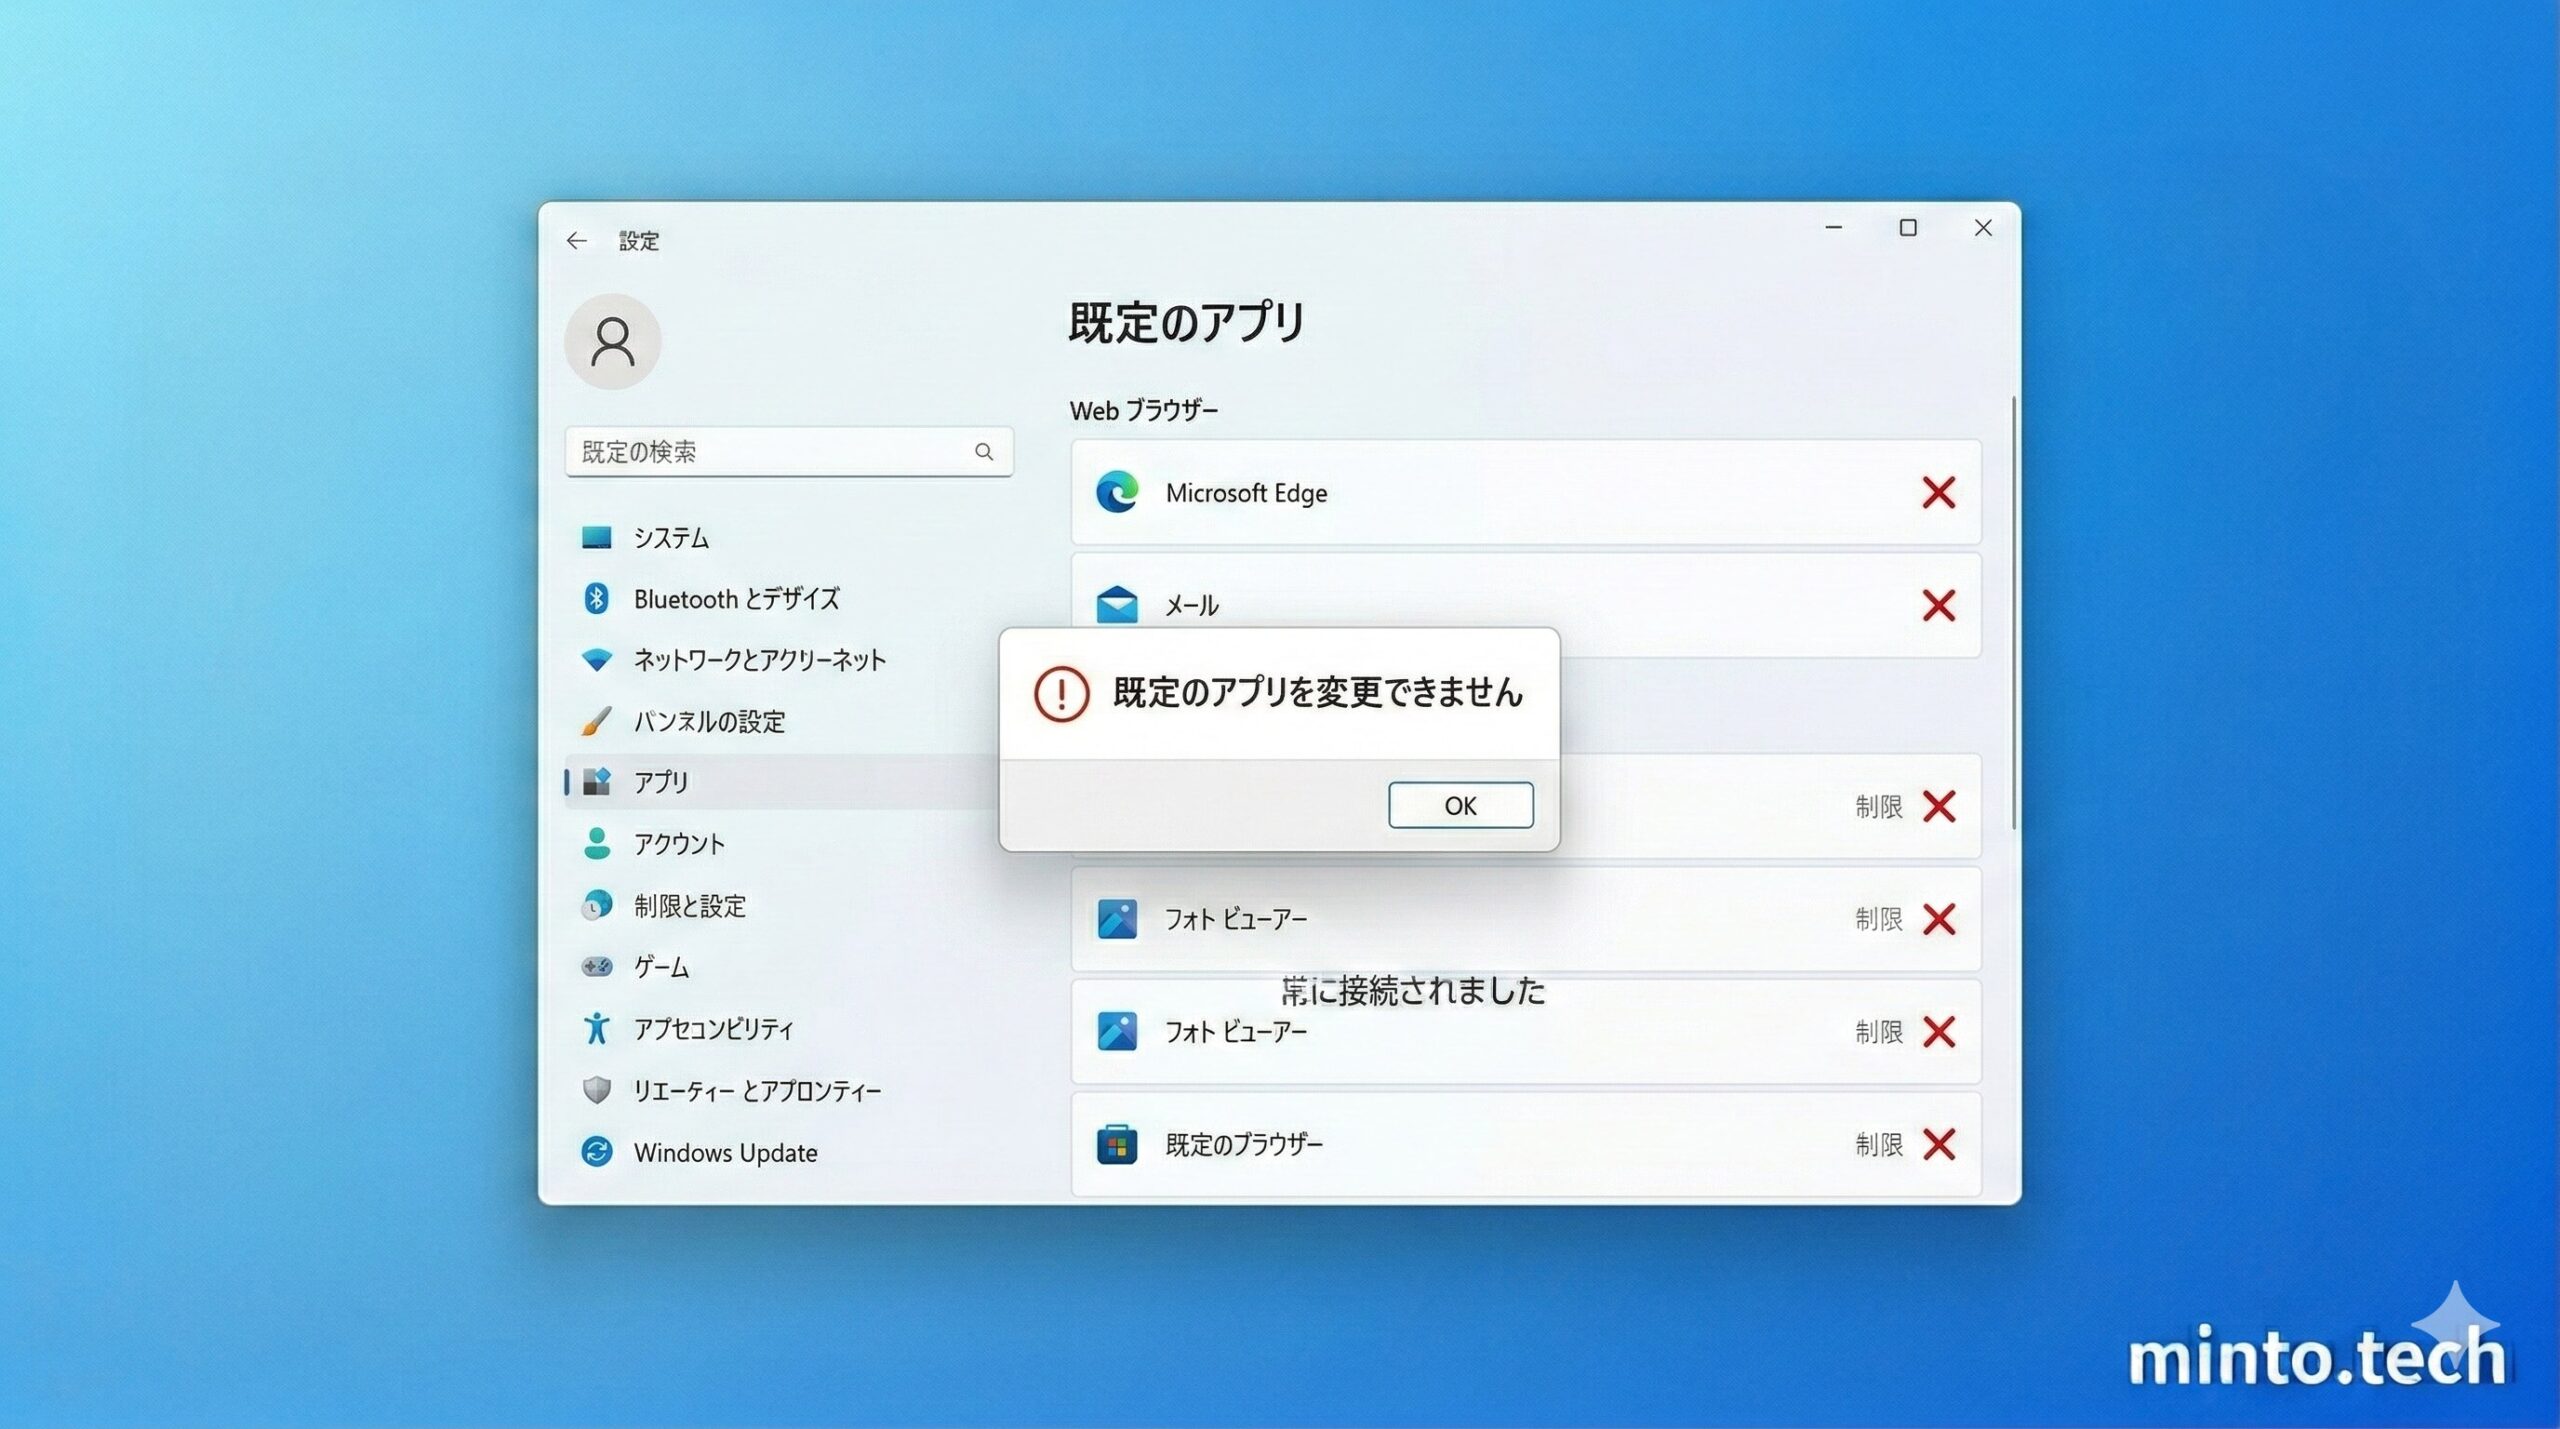Select アクセシビリティ from the sidebar
Image resolution: width=2560 pixels, height=1429 pixels.
596,1029
